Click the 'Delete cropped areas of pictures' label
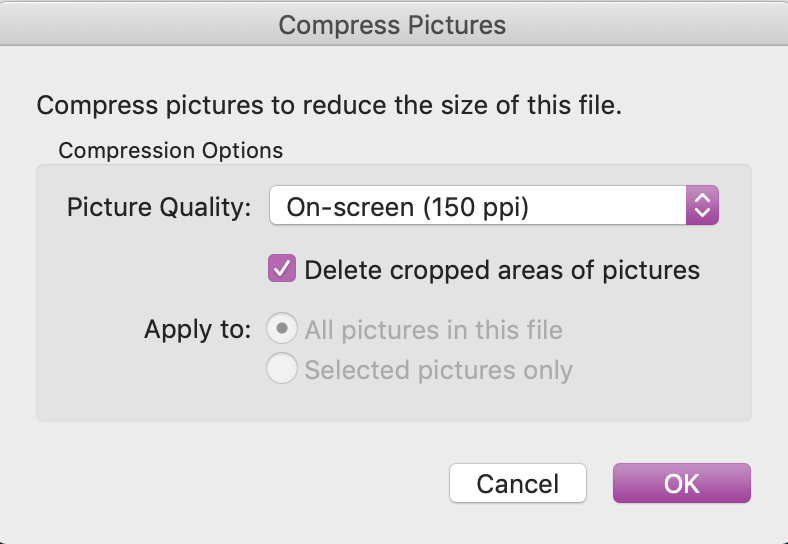The image size is (788, 544). pyautogui.click(x=502, y=270)
